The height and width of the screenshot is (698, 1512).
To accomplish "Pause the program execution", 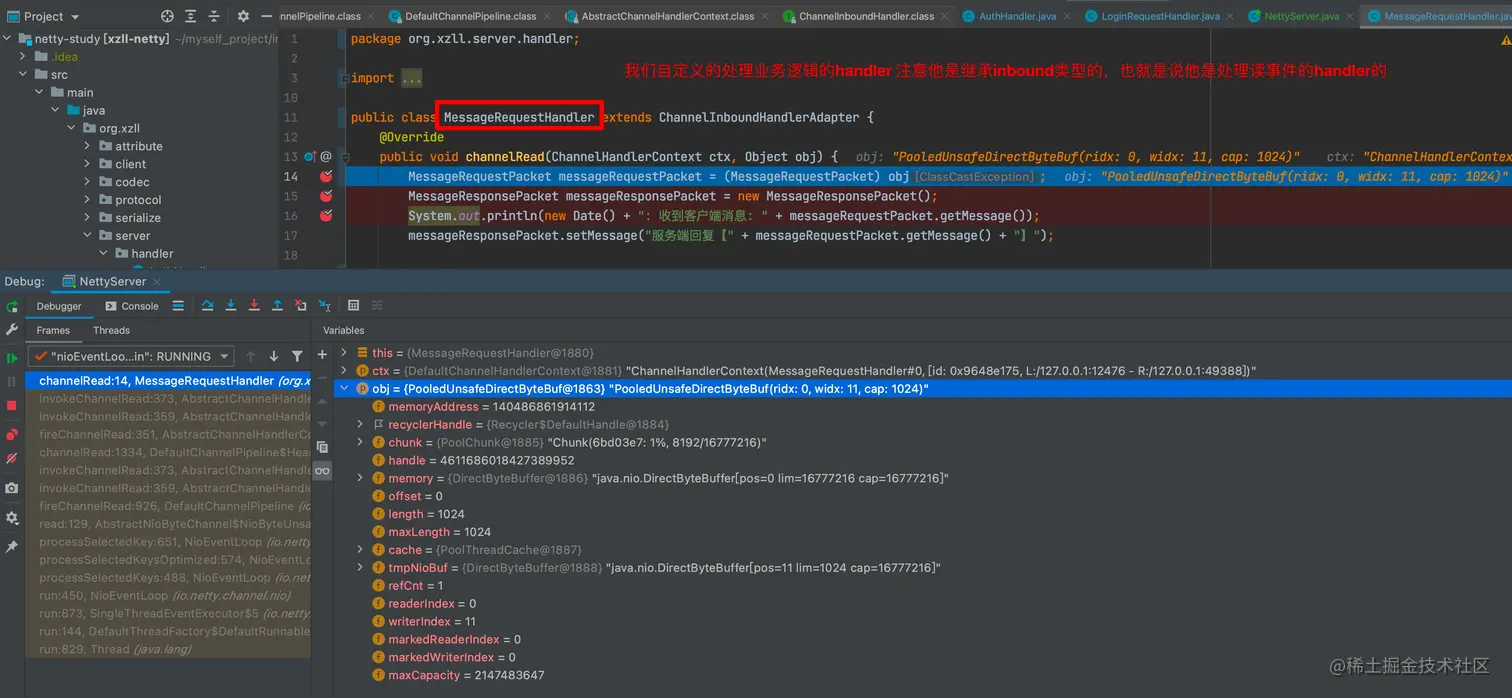I will point(12,382).
